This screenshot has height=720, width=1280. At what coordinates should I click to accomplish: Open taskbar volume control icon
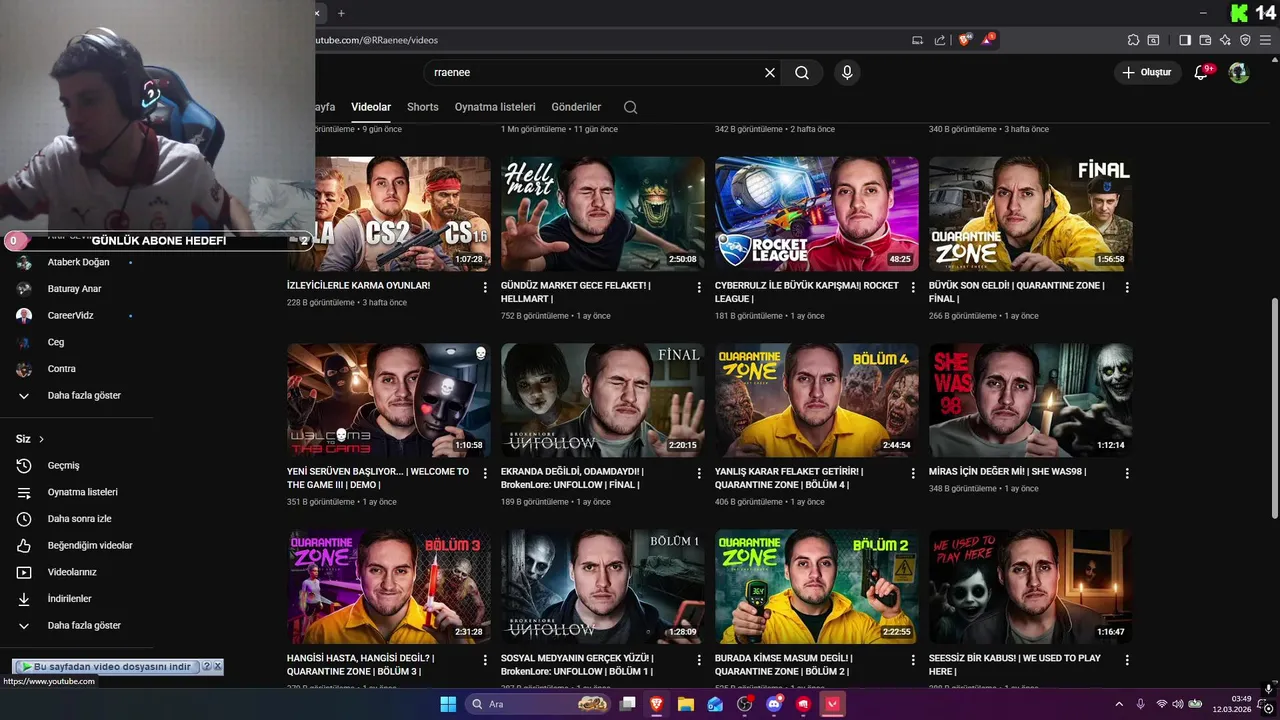1178,704
